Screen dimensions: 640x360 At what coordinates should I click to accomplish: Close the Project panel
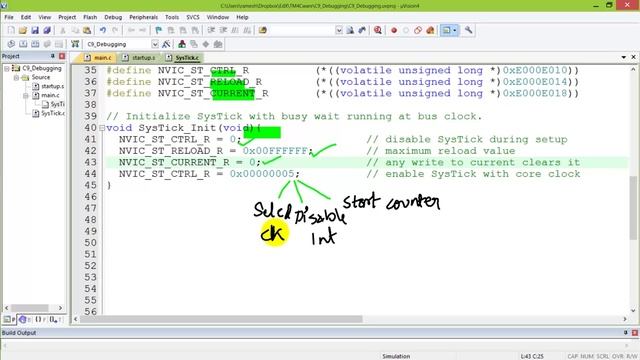tap(62, 56)
